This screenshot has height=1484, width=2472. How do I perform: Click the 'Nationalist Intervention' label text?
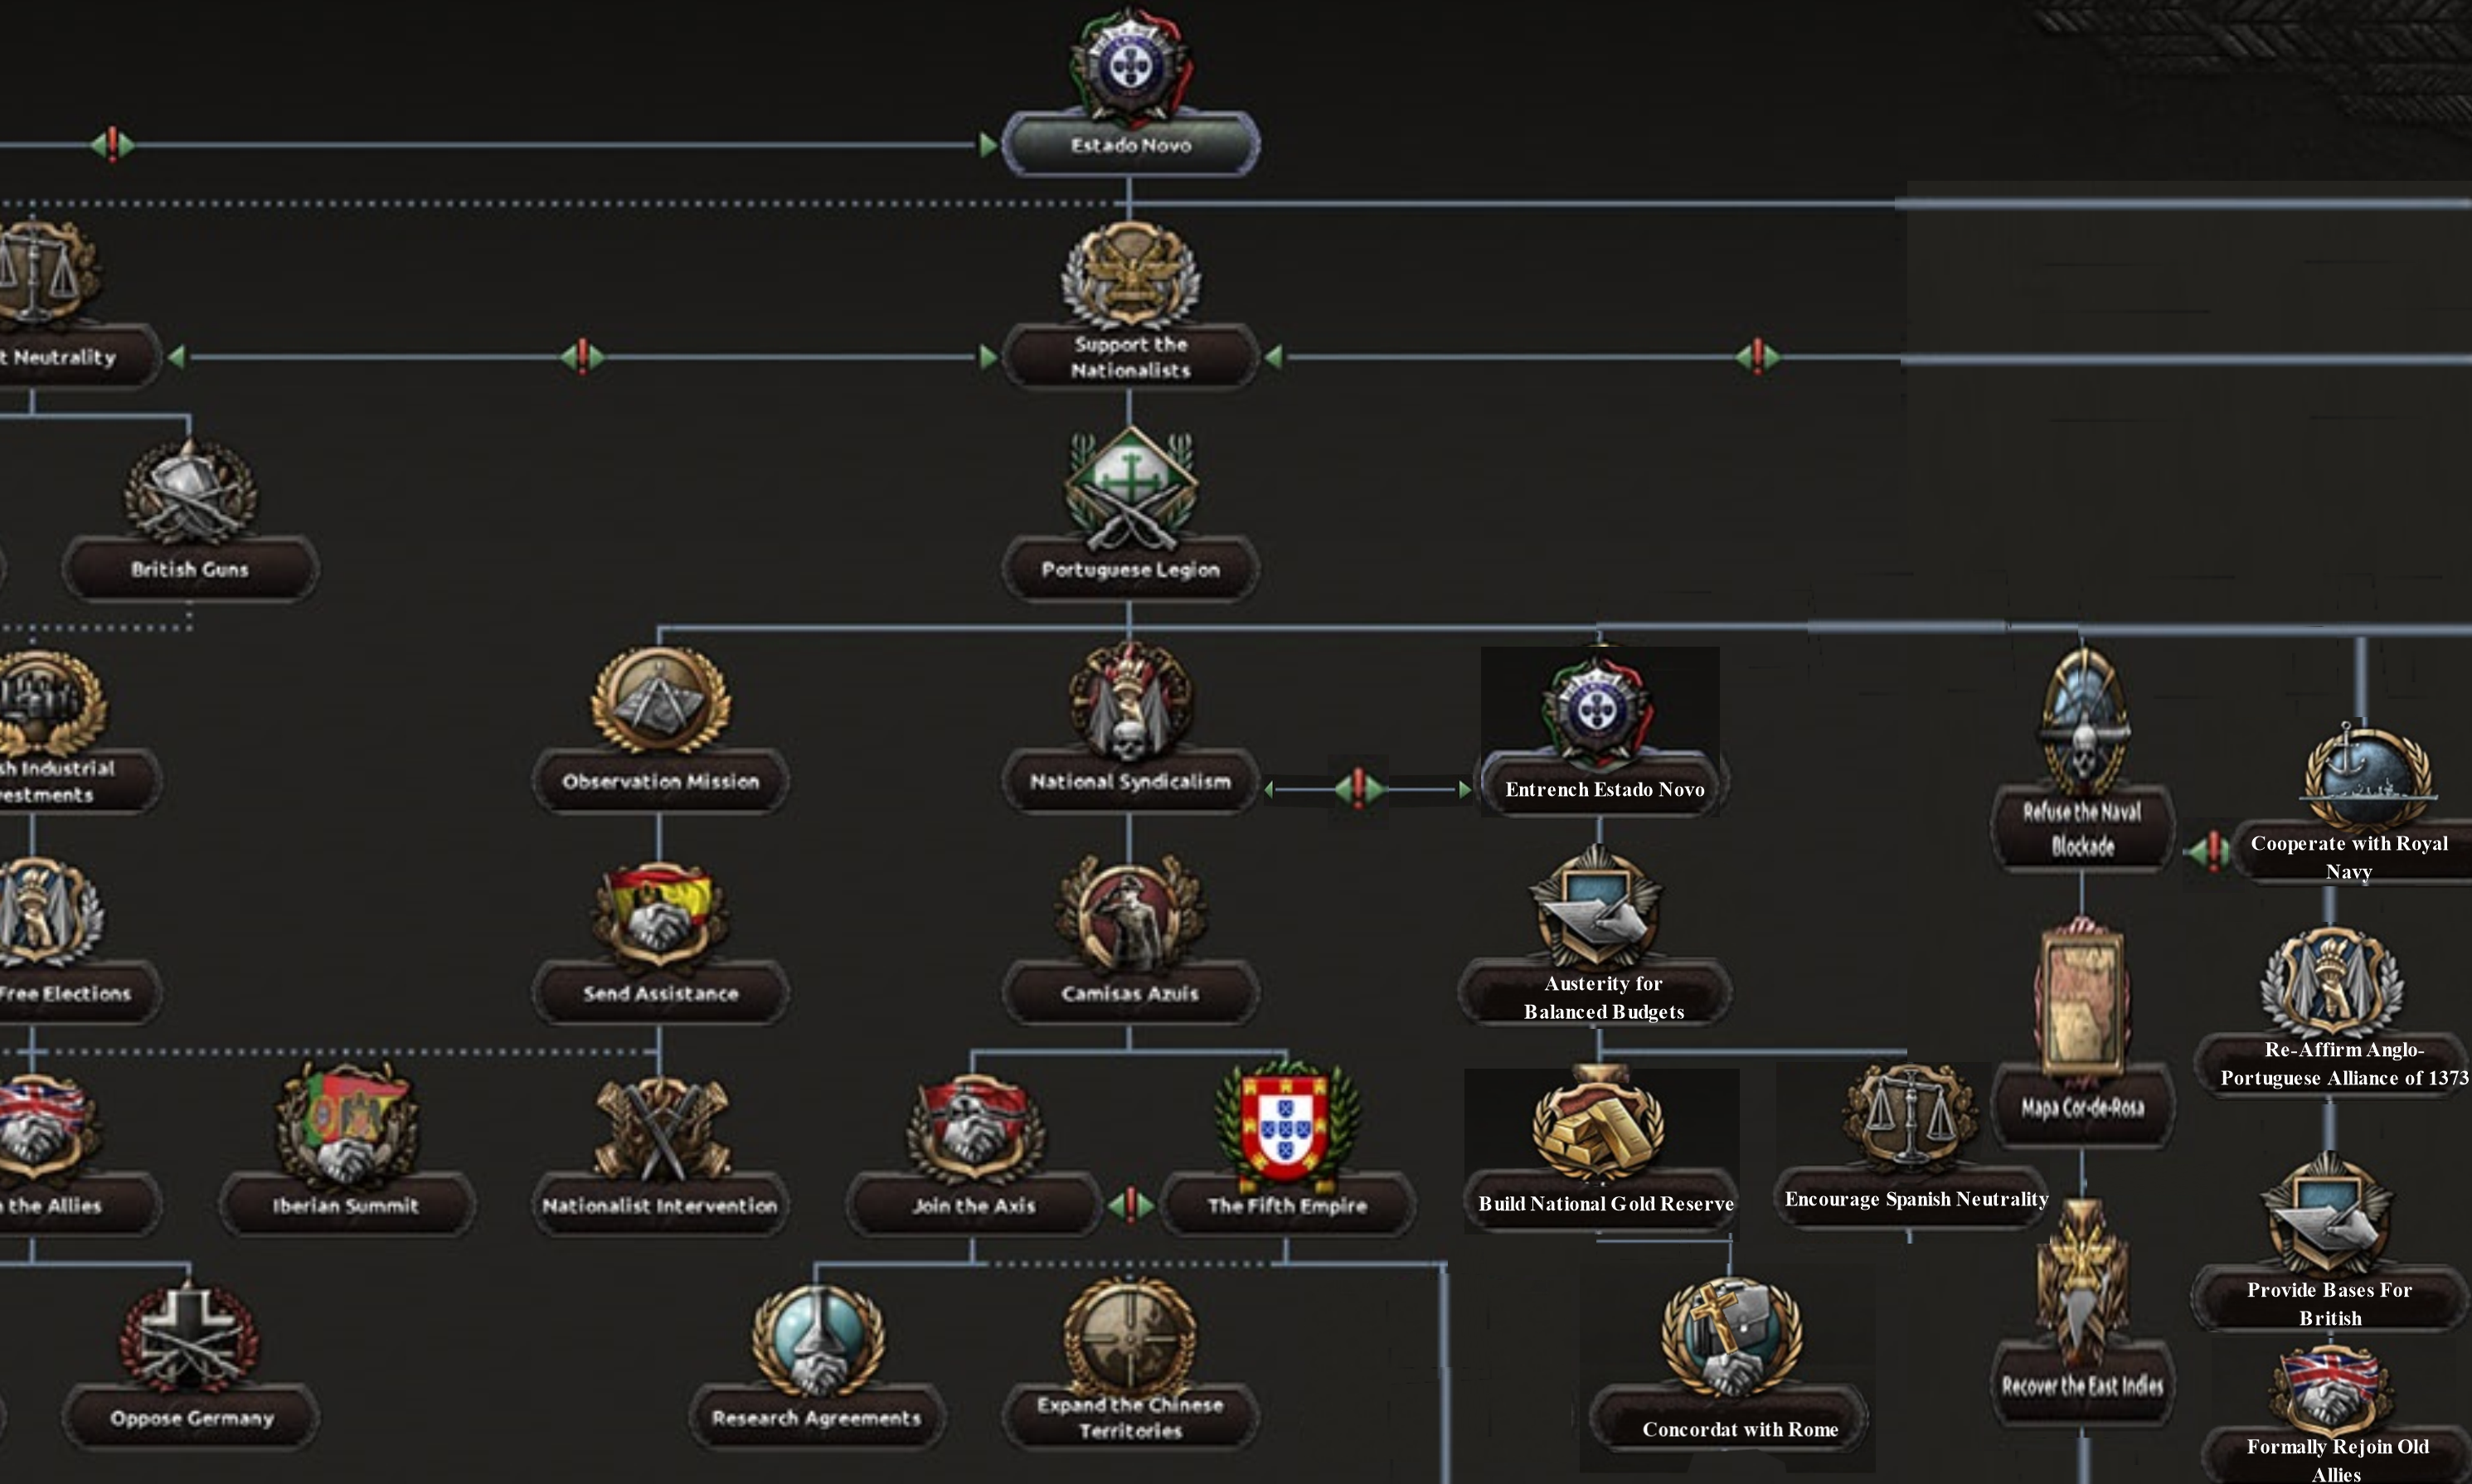pos(660,1205)
